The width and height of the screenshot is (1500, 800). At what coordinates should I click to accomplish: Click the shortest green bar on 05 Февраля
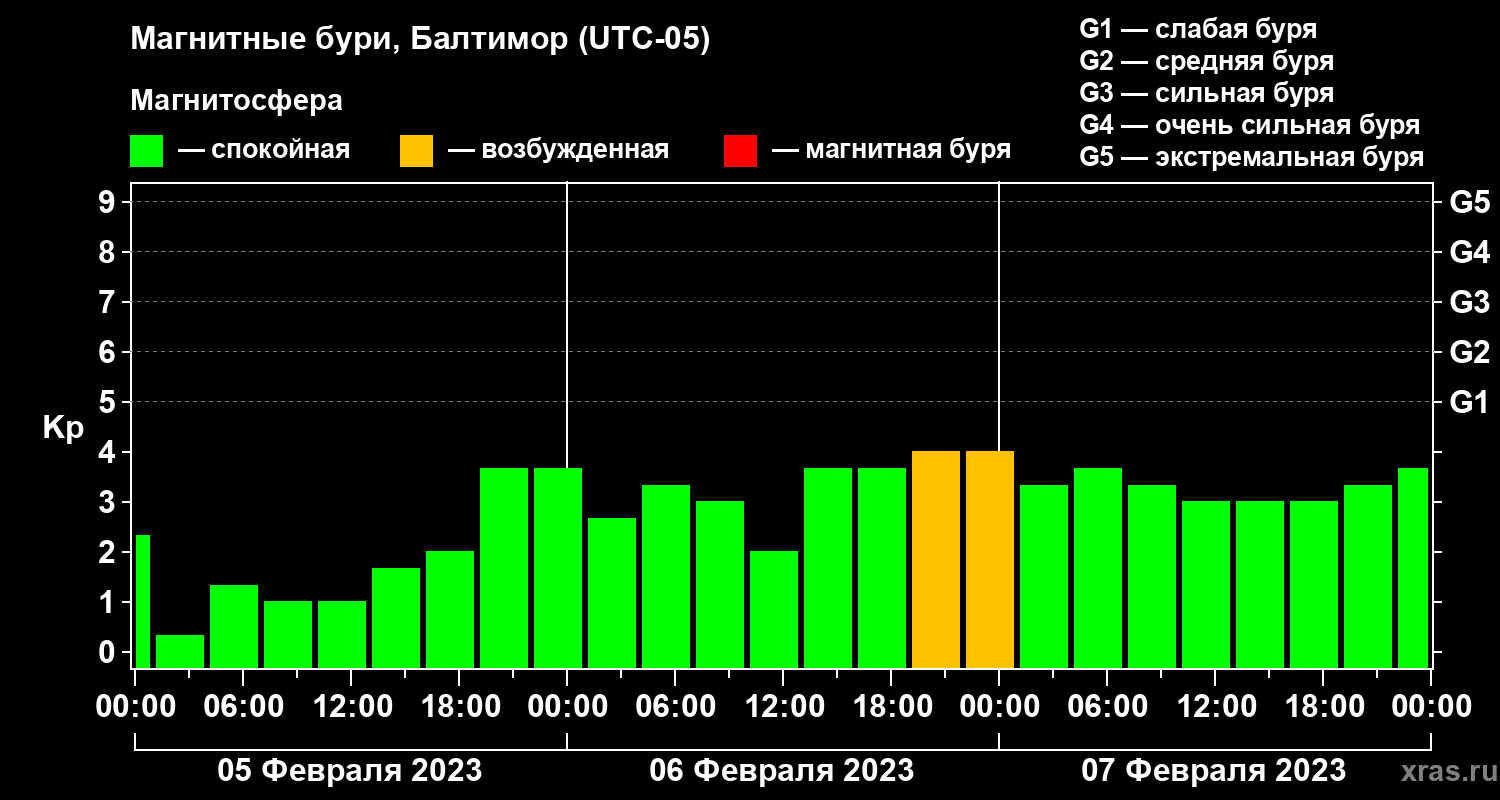click(180, 651)
